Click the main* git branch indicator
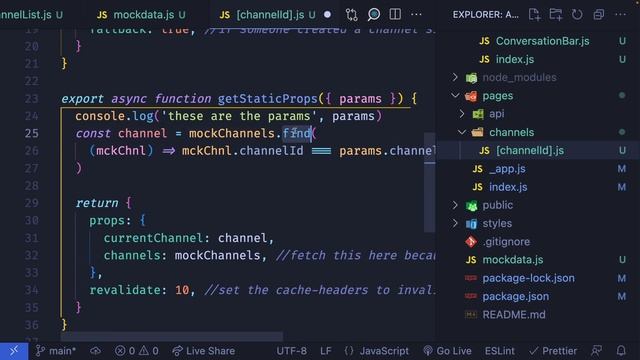Image resolution: width=640 pixels, height=360 pixels. tap(56, 351)
